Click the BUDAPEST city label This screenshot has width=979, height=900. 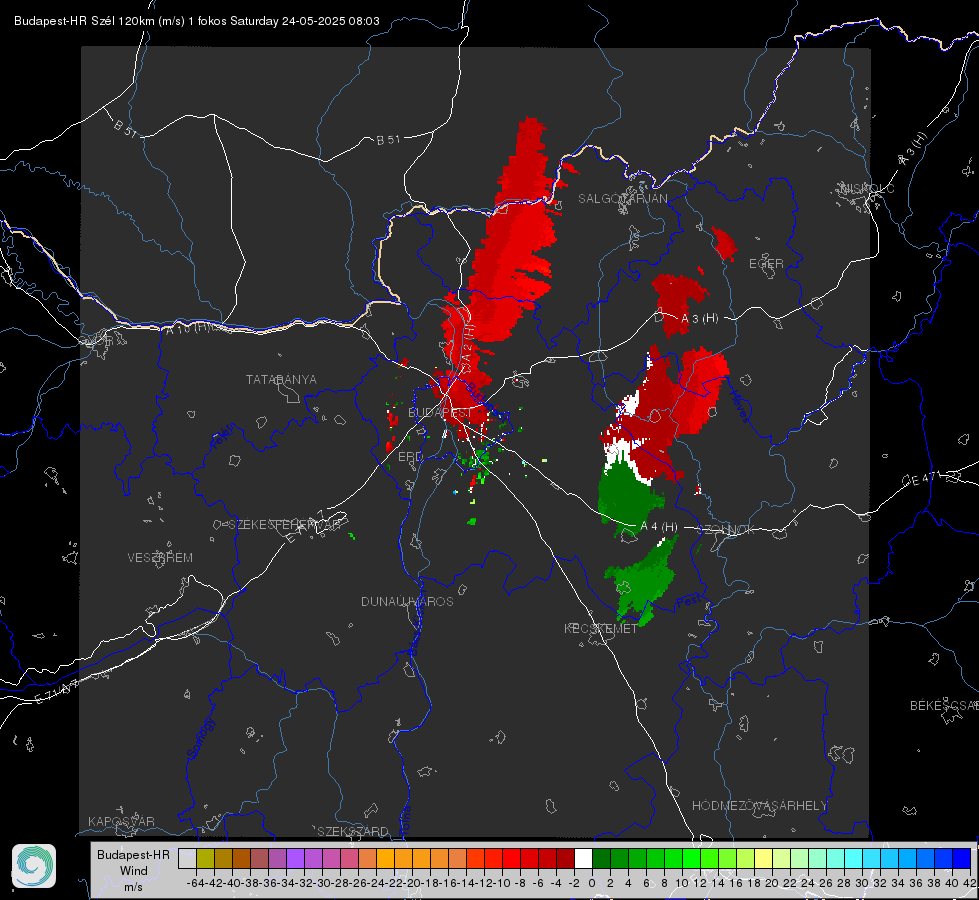point(440,413)
